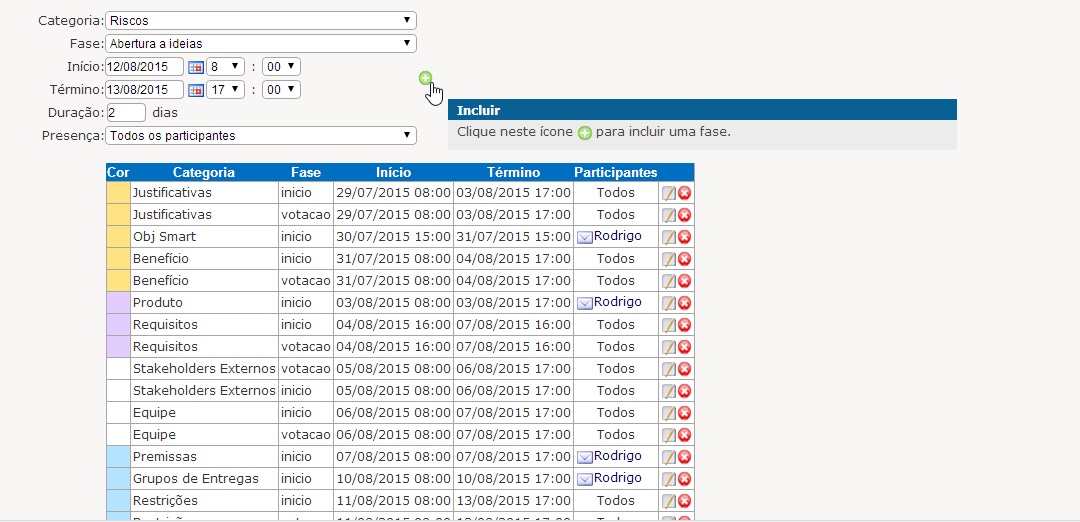This screenshot has height=522, width=1080.
Task: Open the Início date calendar picker
Action: click(x=196, y=67)
